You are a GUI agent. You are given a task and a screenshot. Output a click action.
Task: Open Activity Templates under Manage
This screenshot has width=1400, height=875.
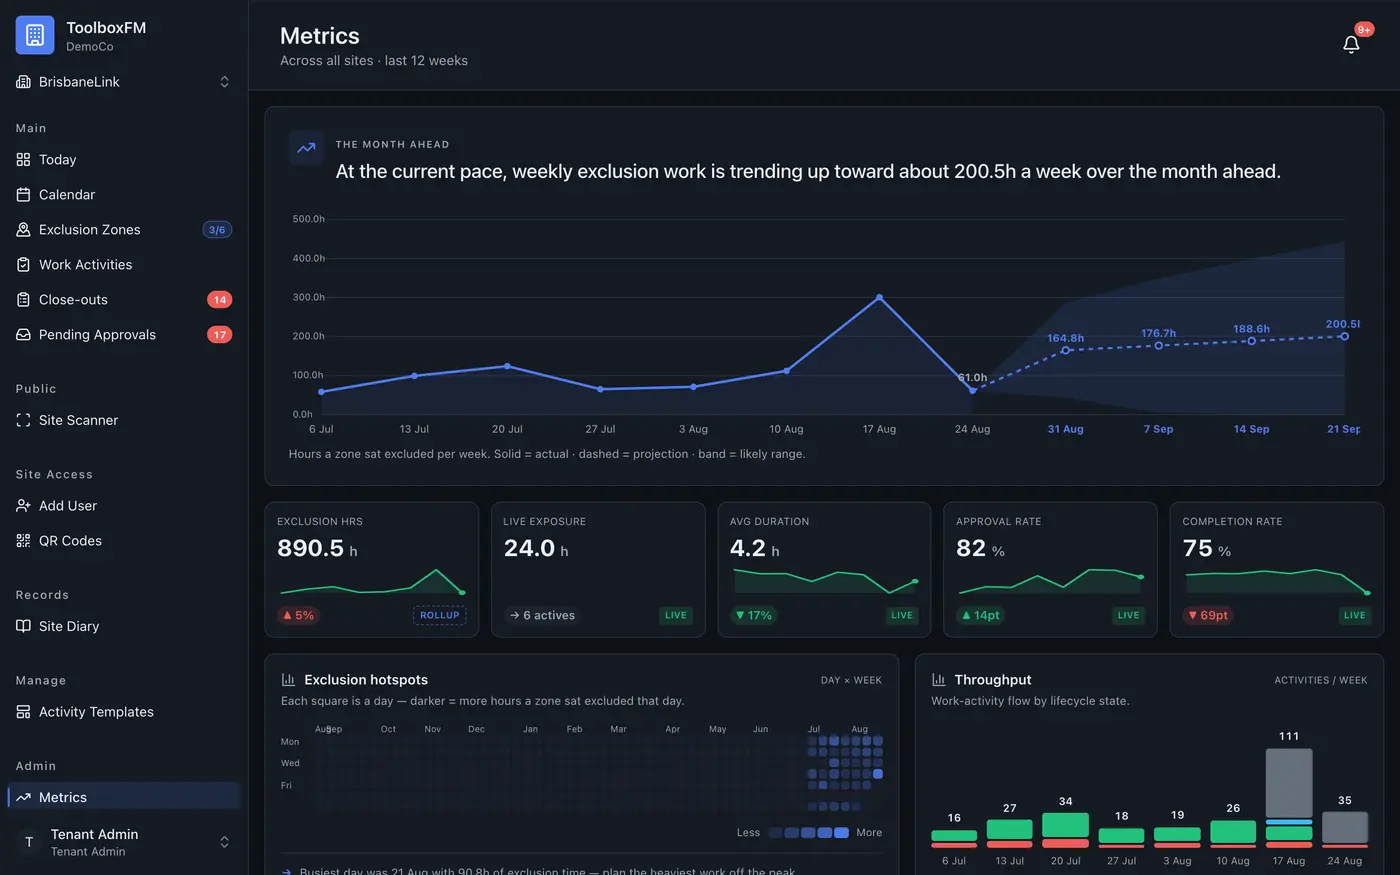[x=124, y=712]
